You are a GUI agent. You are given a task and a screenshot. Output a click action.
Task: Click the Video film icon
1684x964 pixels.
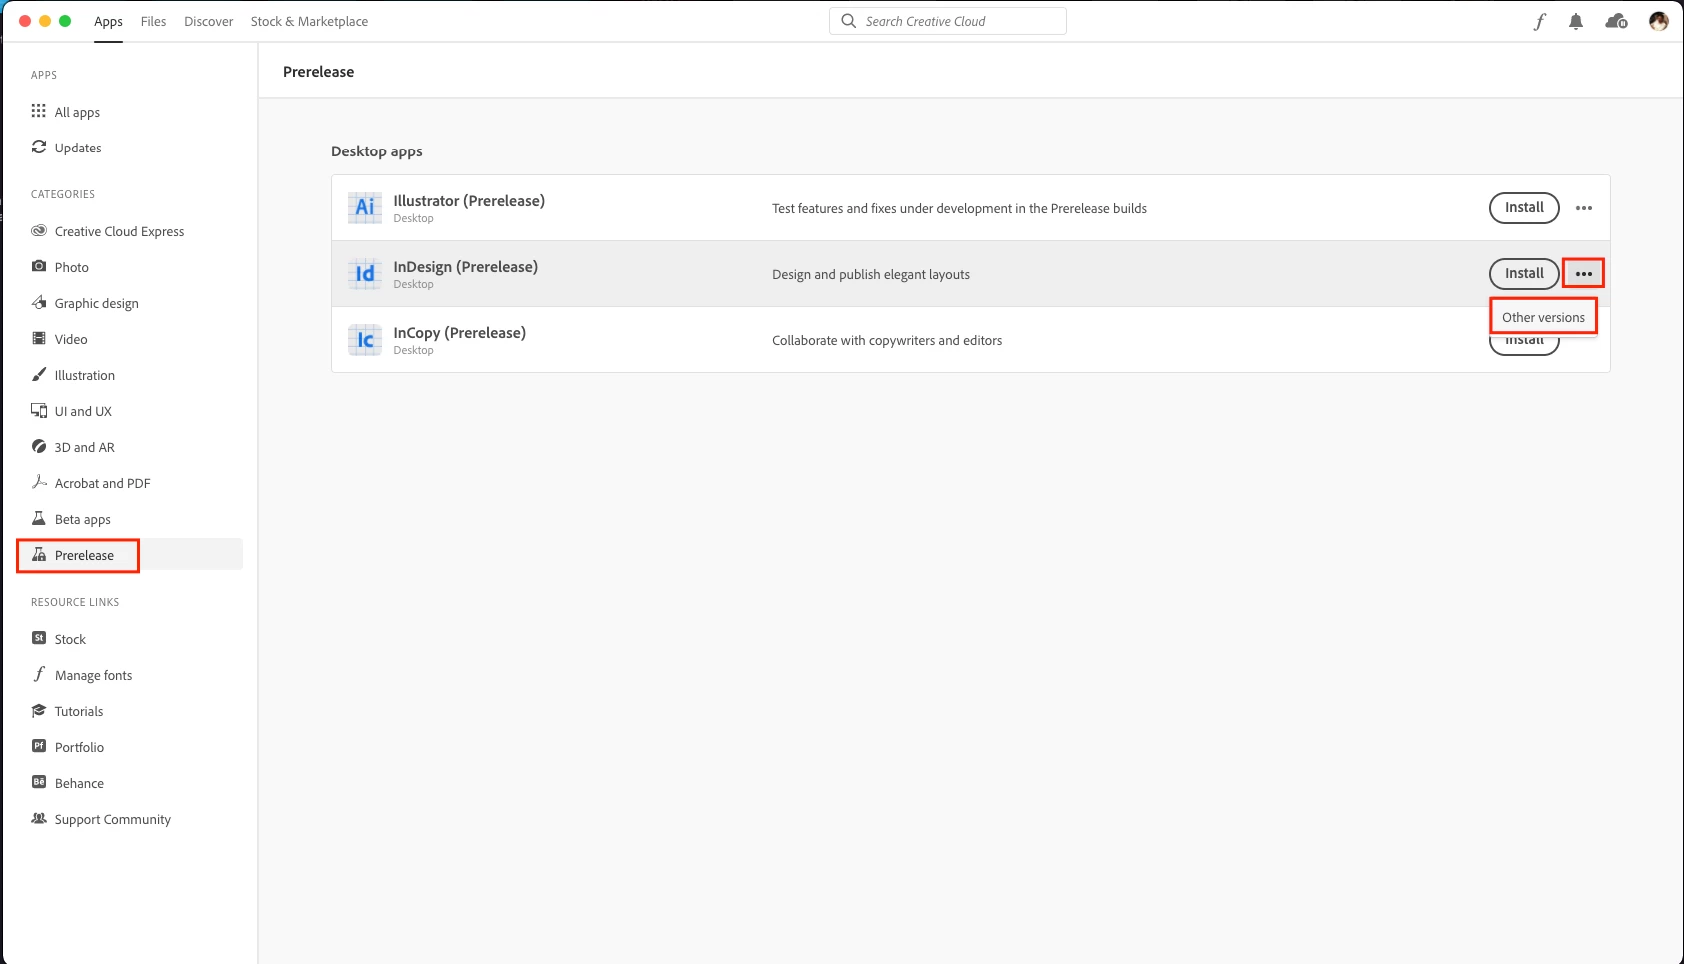point(39,338)
